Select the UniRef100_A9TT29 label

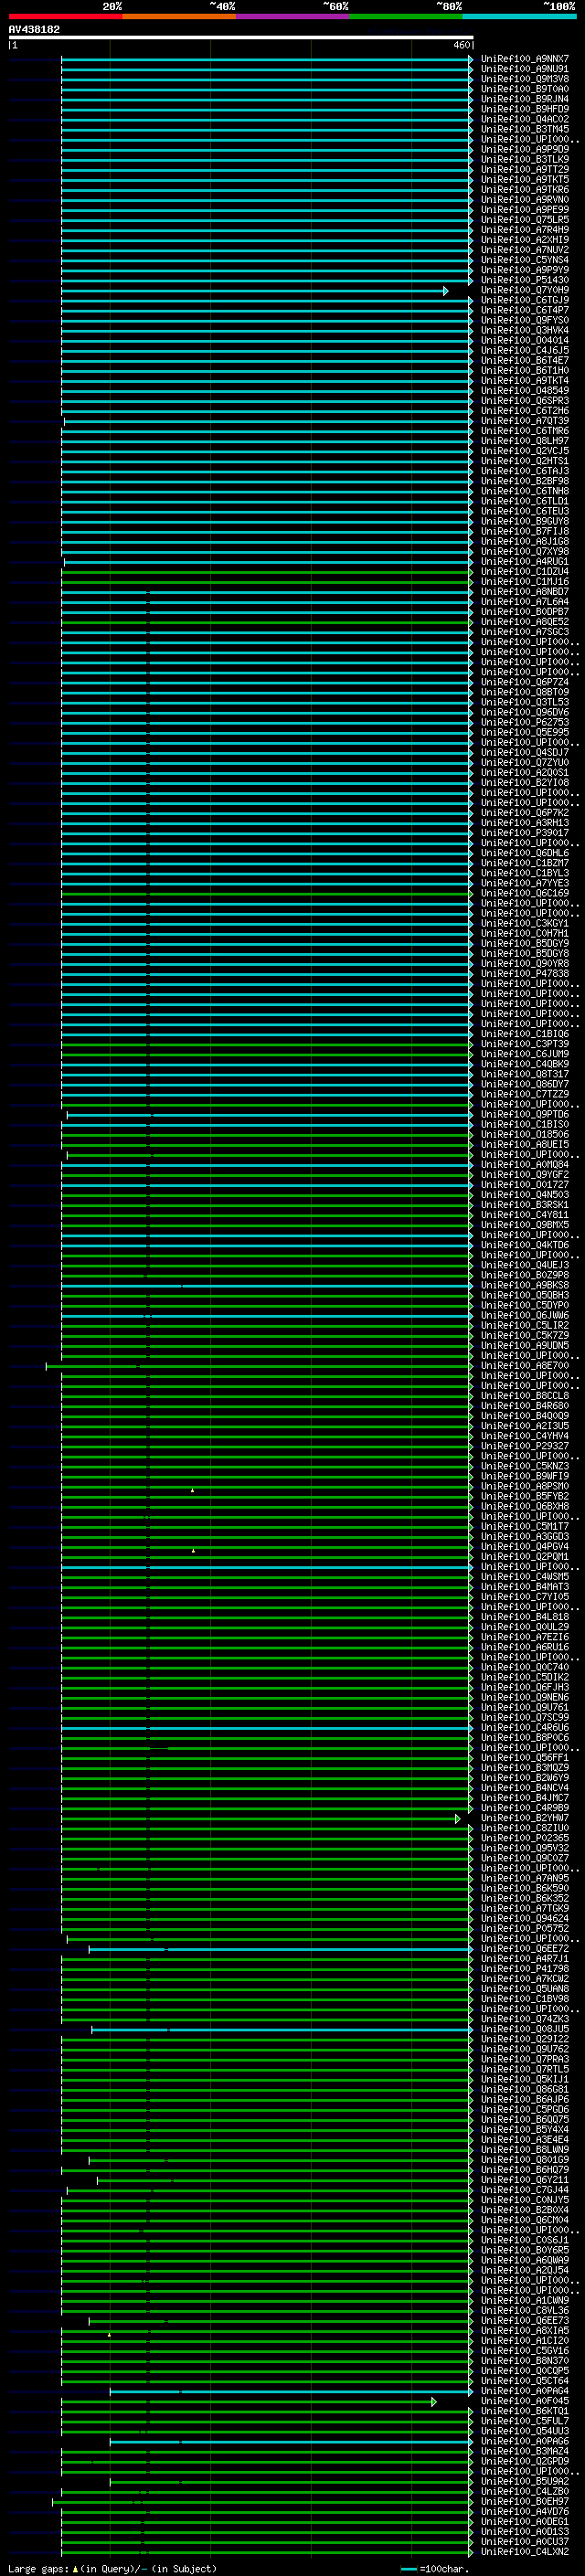tap(524, 169)
